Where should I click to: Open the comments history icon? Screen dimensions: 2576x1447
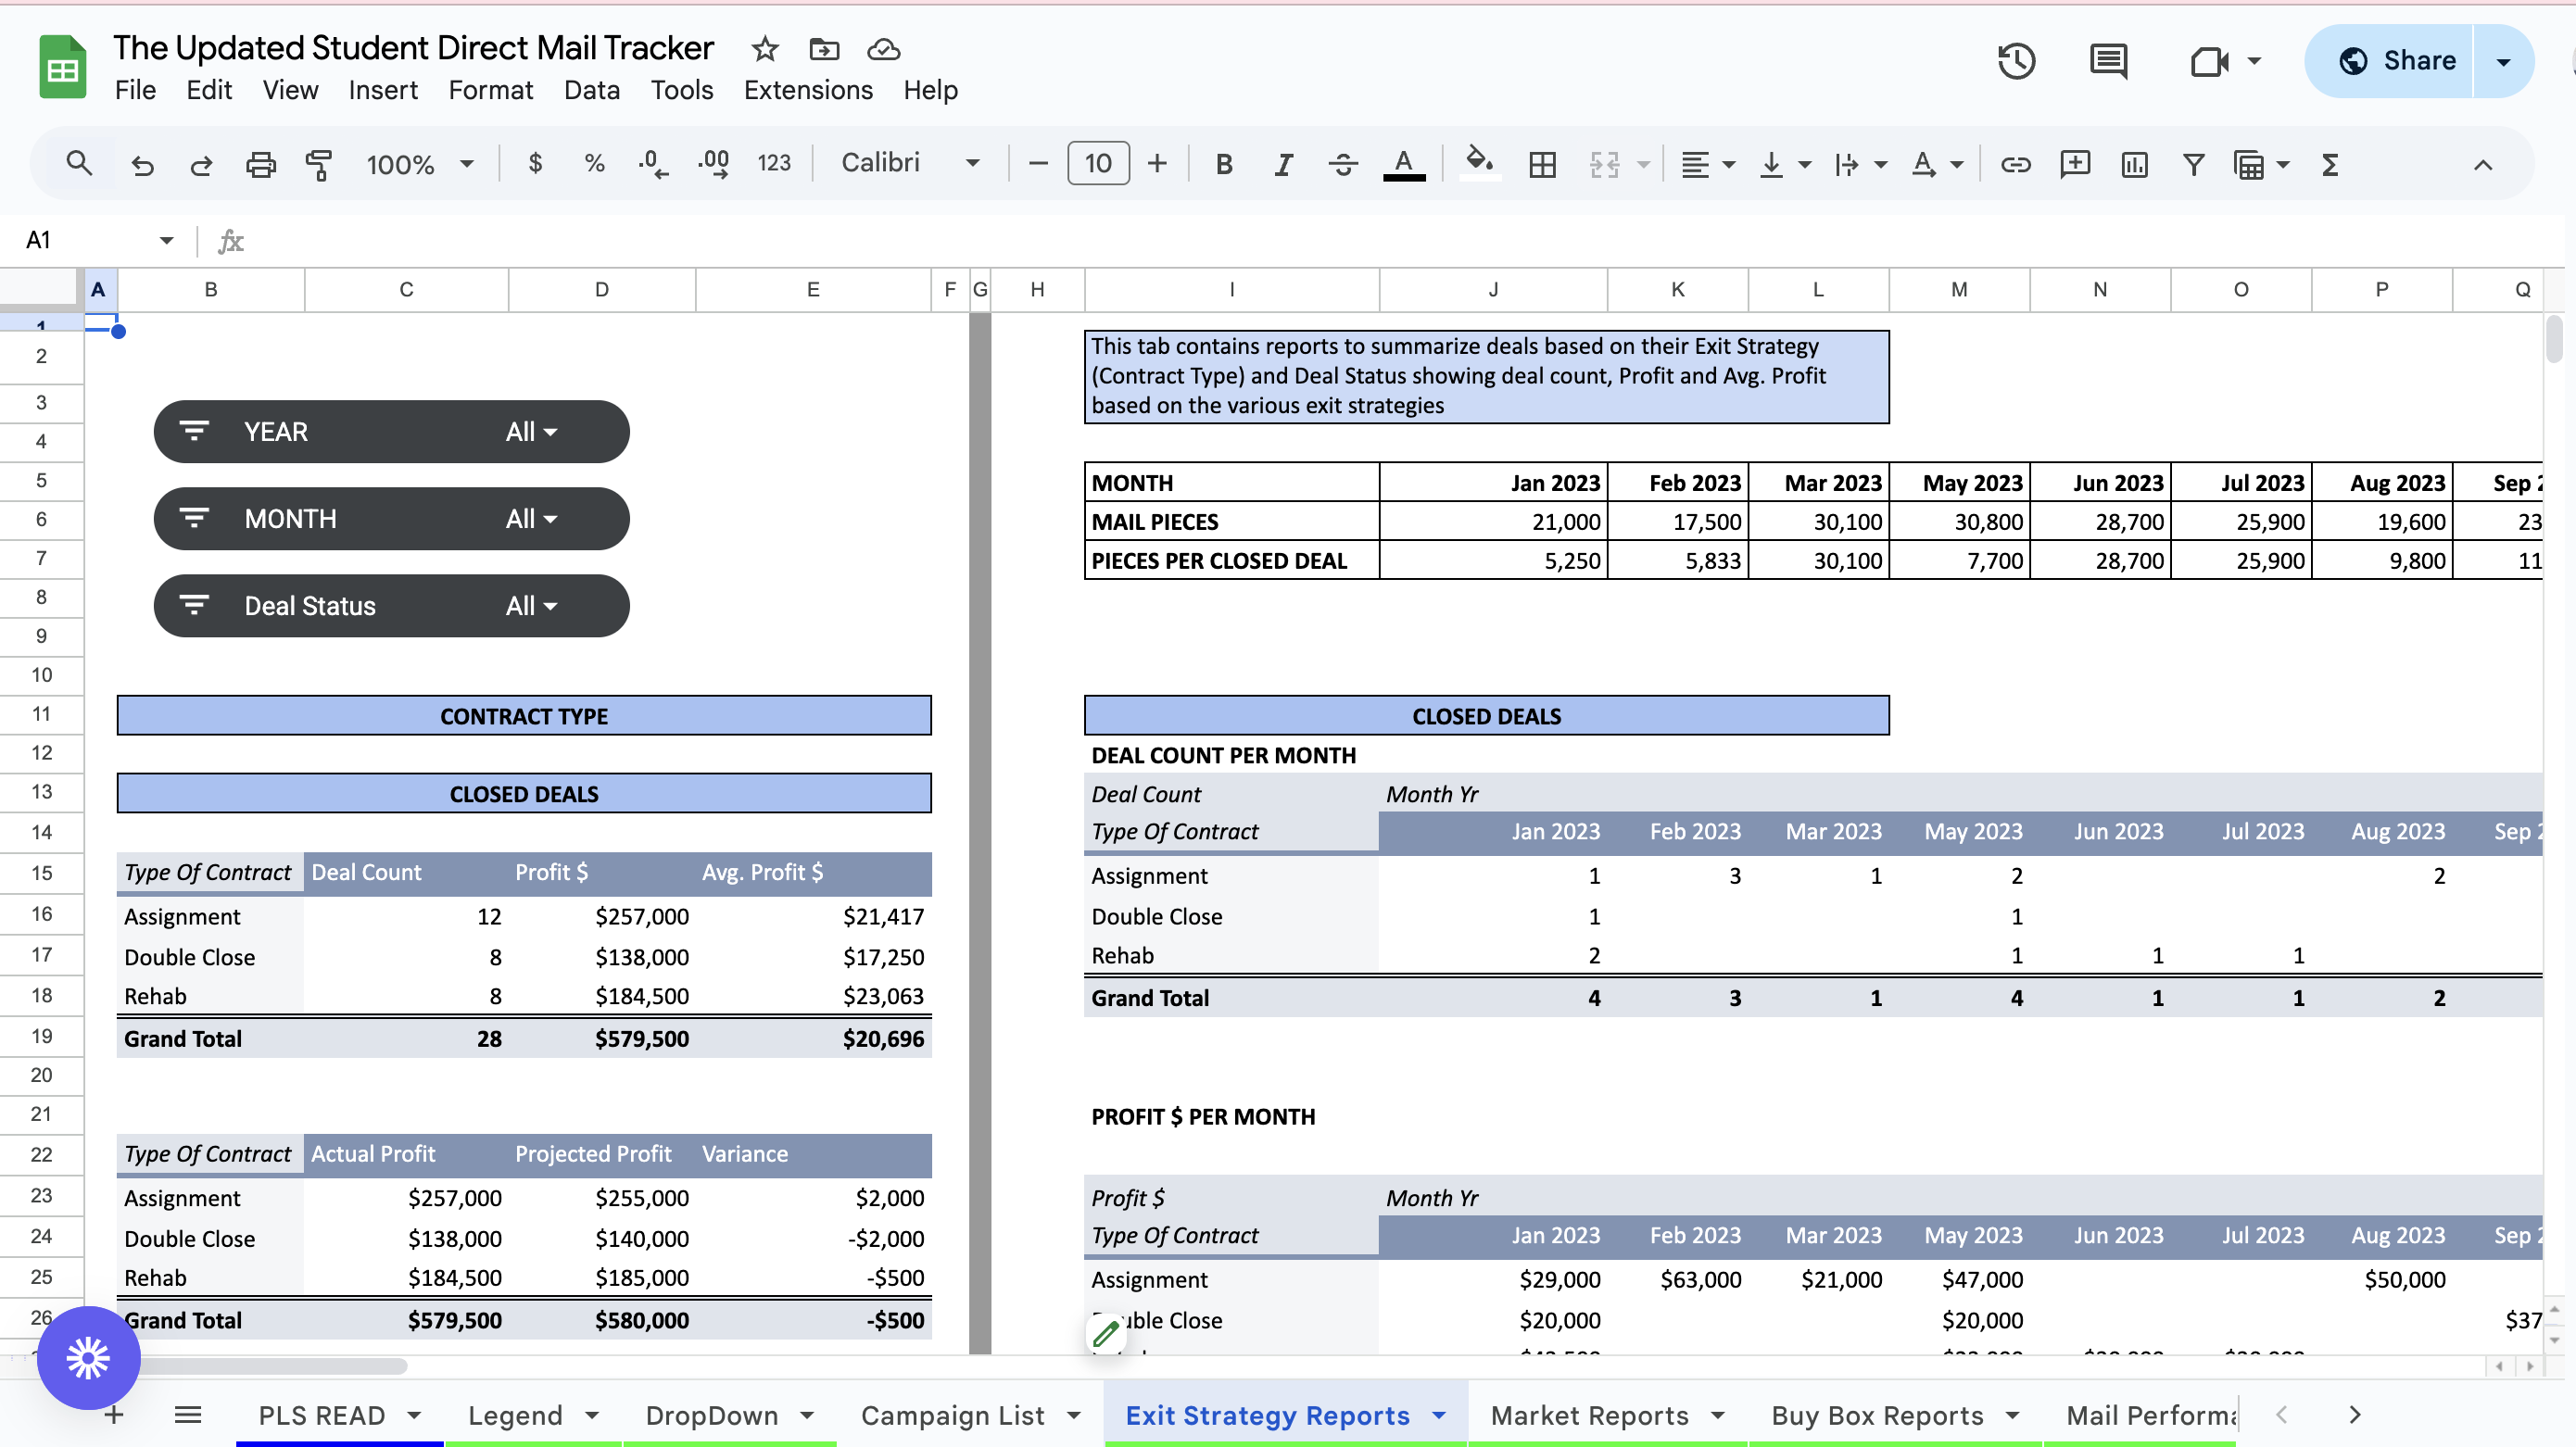(x=2108, y=61)
